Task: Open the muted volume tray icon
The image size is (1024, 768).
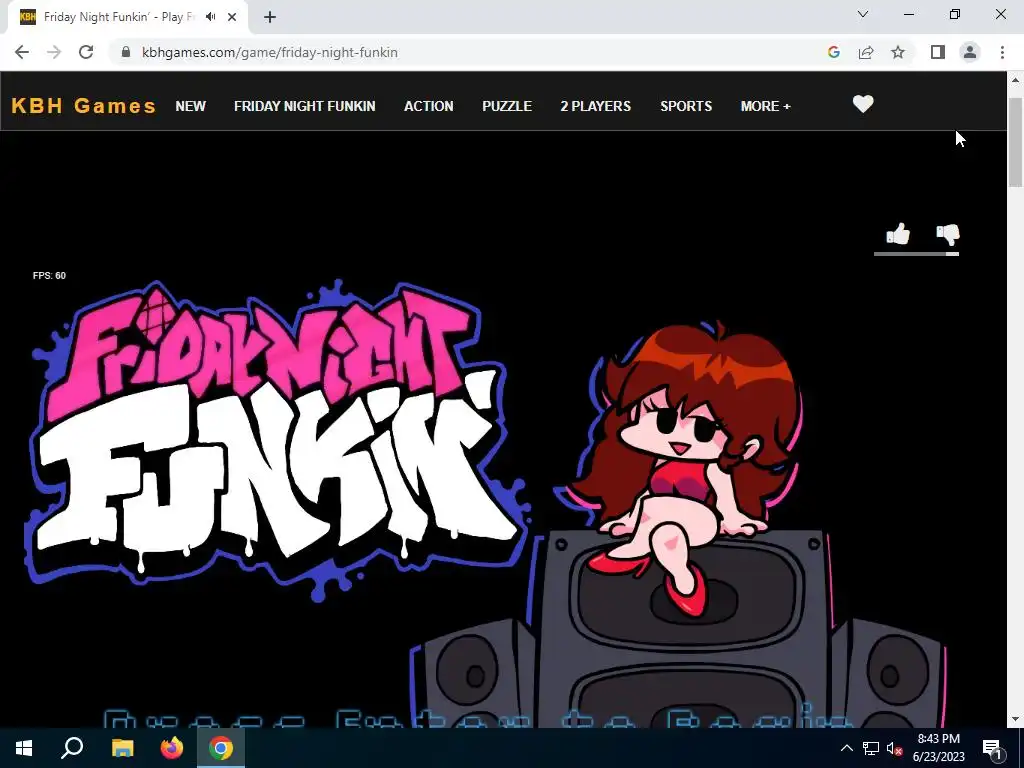Action: pos(894,749)
